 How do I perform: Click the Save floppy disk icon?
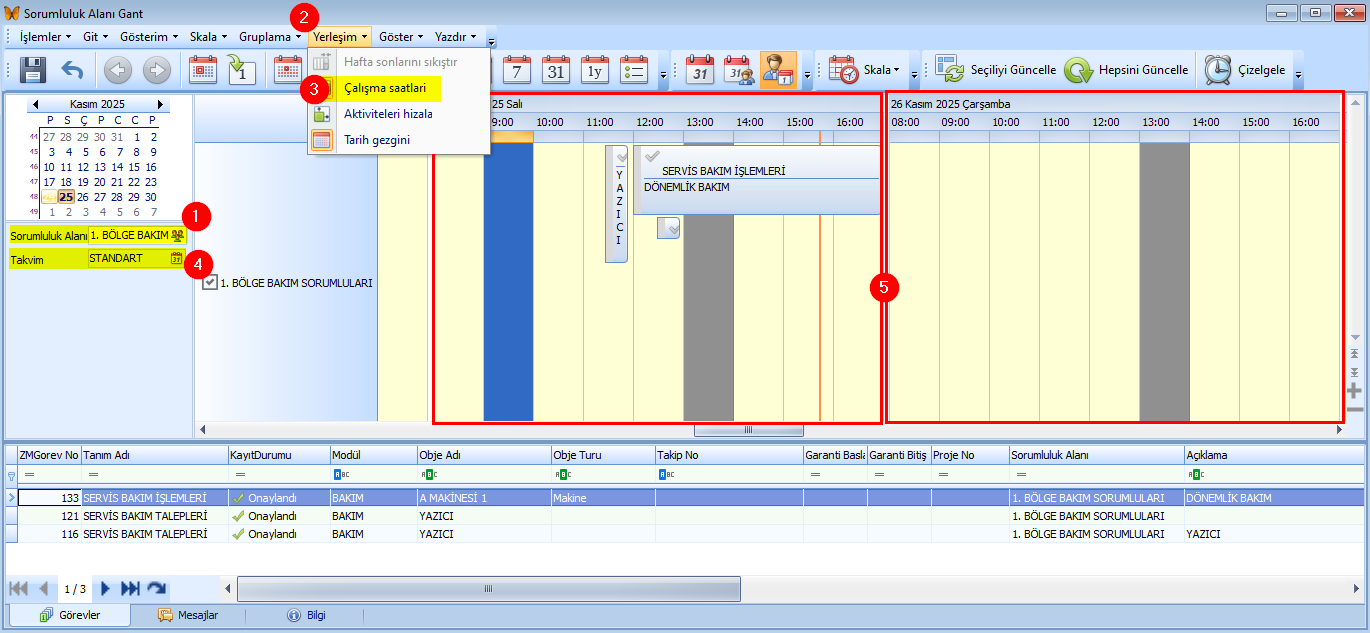[x=33, y=70]
